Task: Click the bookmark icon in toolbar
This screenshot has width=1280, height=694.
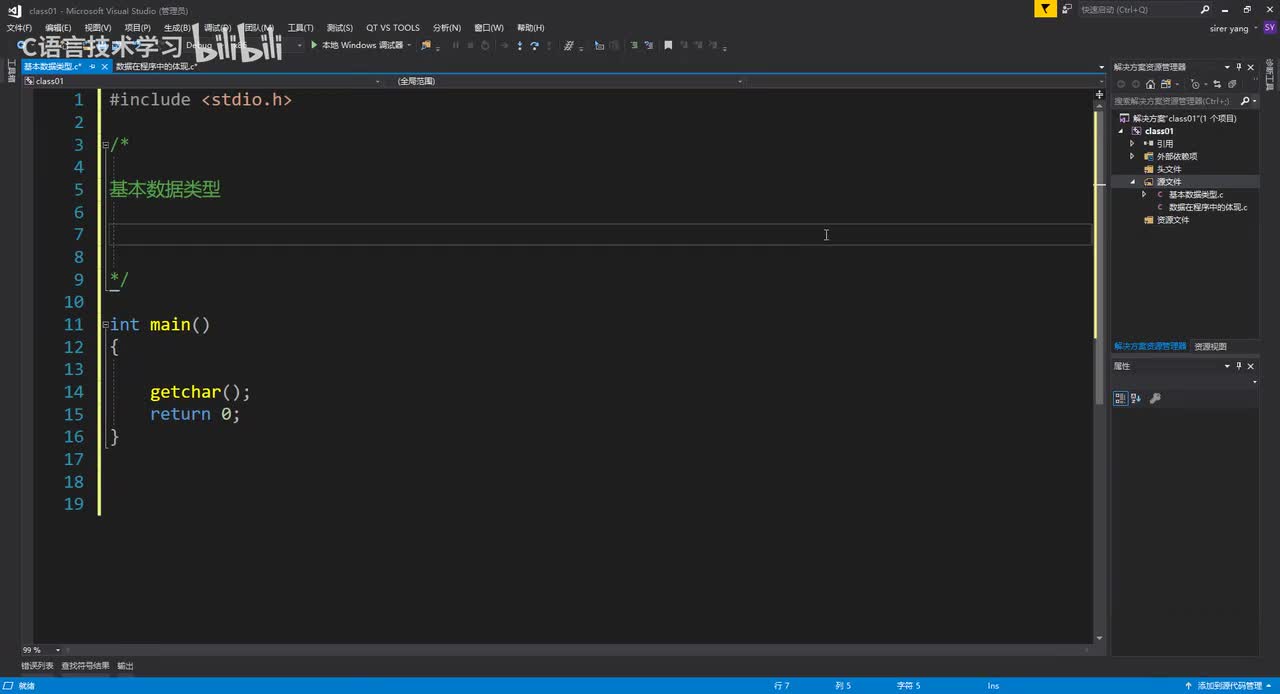Action: [668, 45]
